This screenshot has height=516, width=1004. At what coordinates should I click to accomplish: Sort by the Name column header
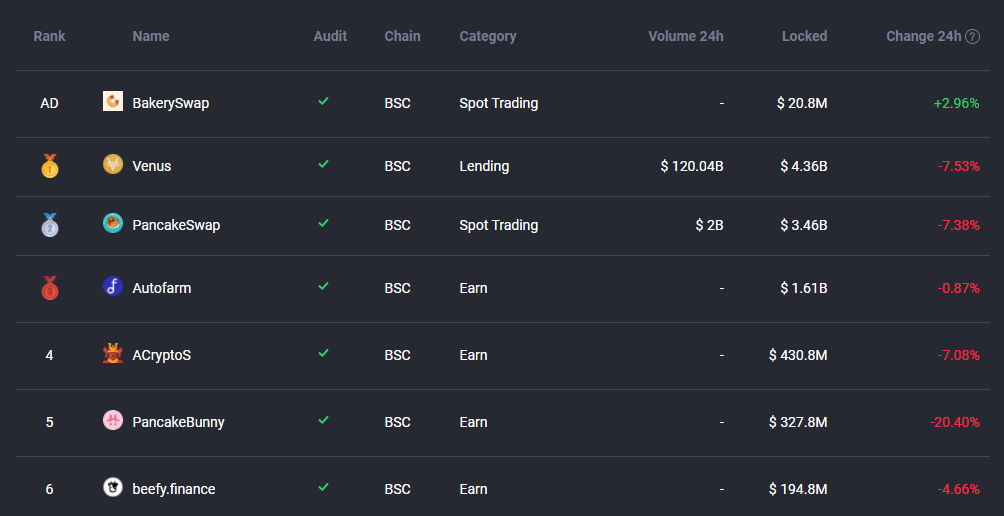(151, 36)
